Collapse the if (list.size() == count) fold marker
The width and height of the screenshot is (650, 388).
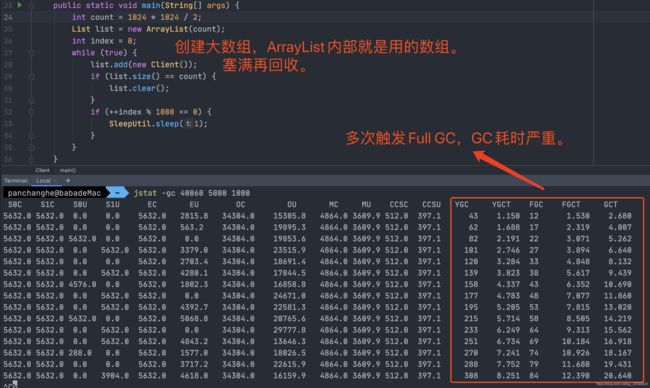pos(32,76)
